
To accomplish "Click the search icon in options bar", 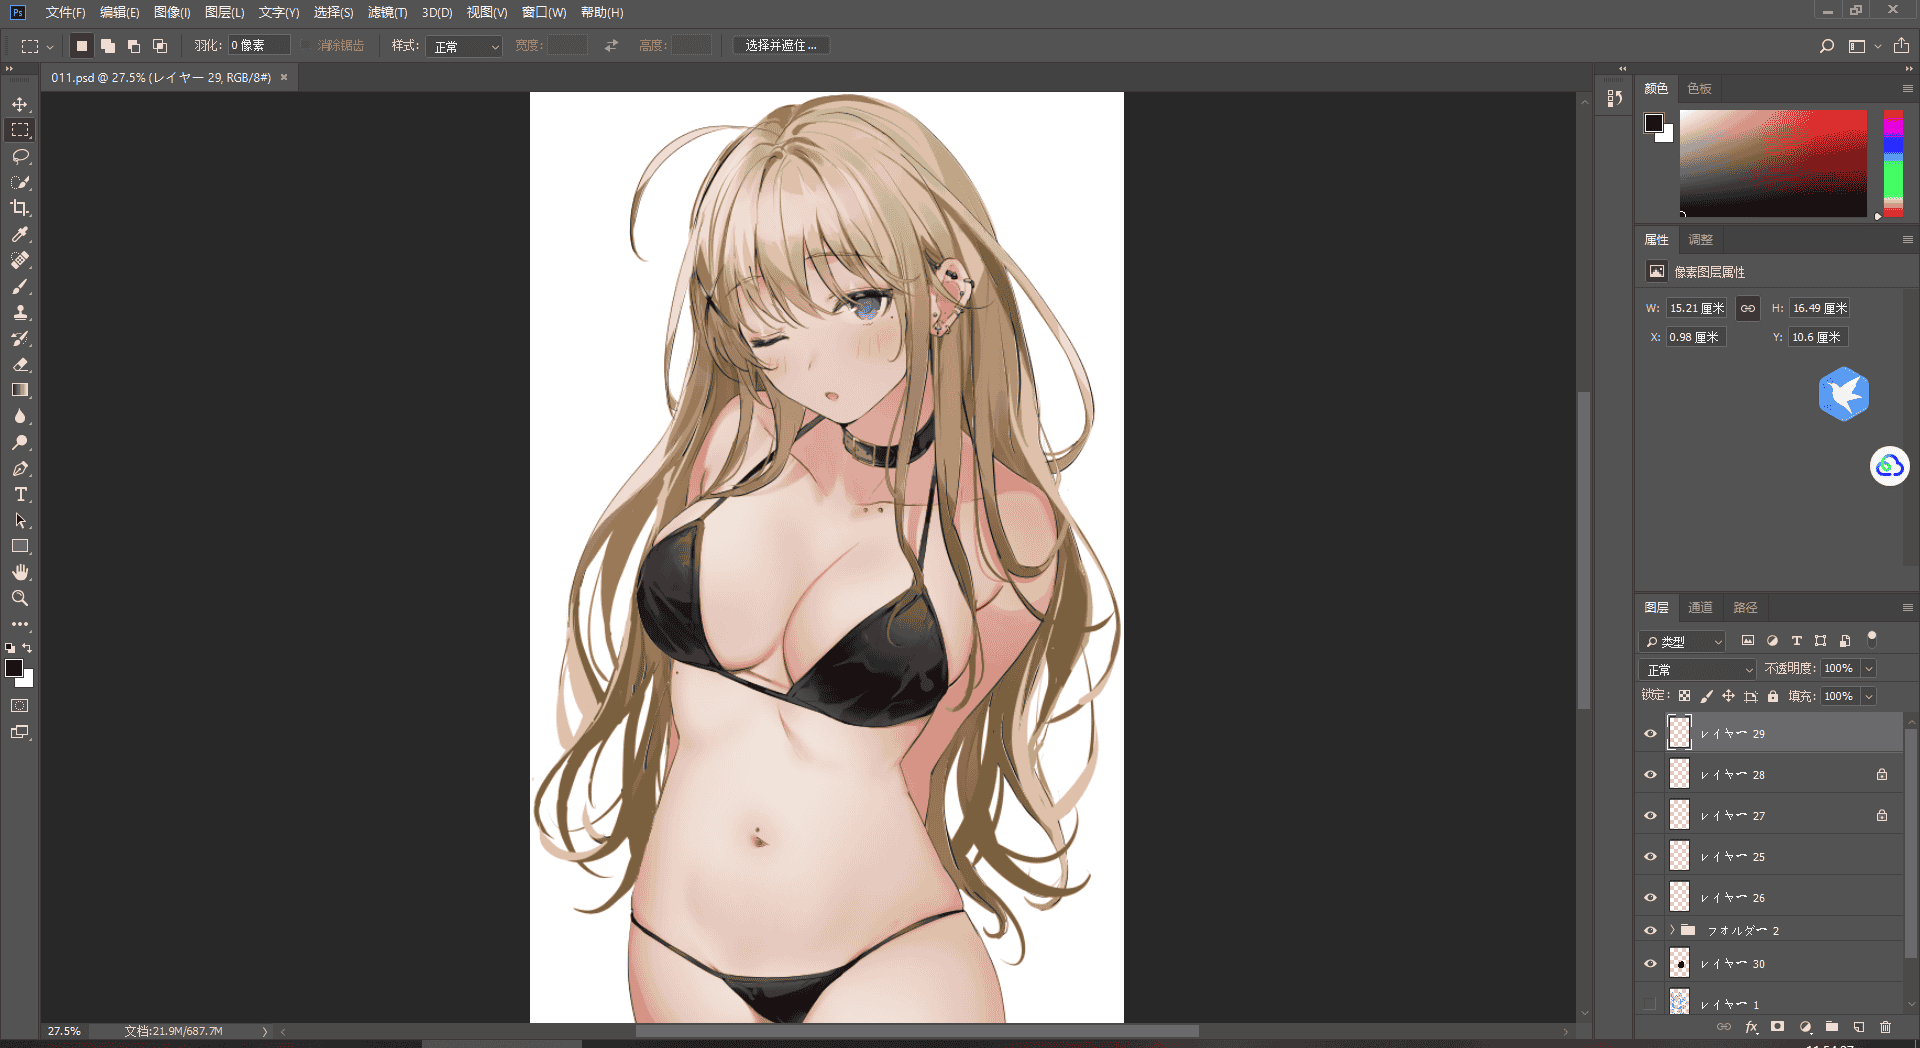I will click(1827, 46).
